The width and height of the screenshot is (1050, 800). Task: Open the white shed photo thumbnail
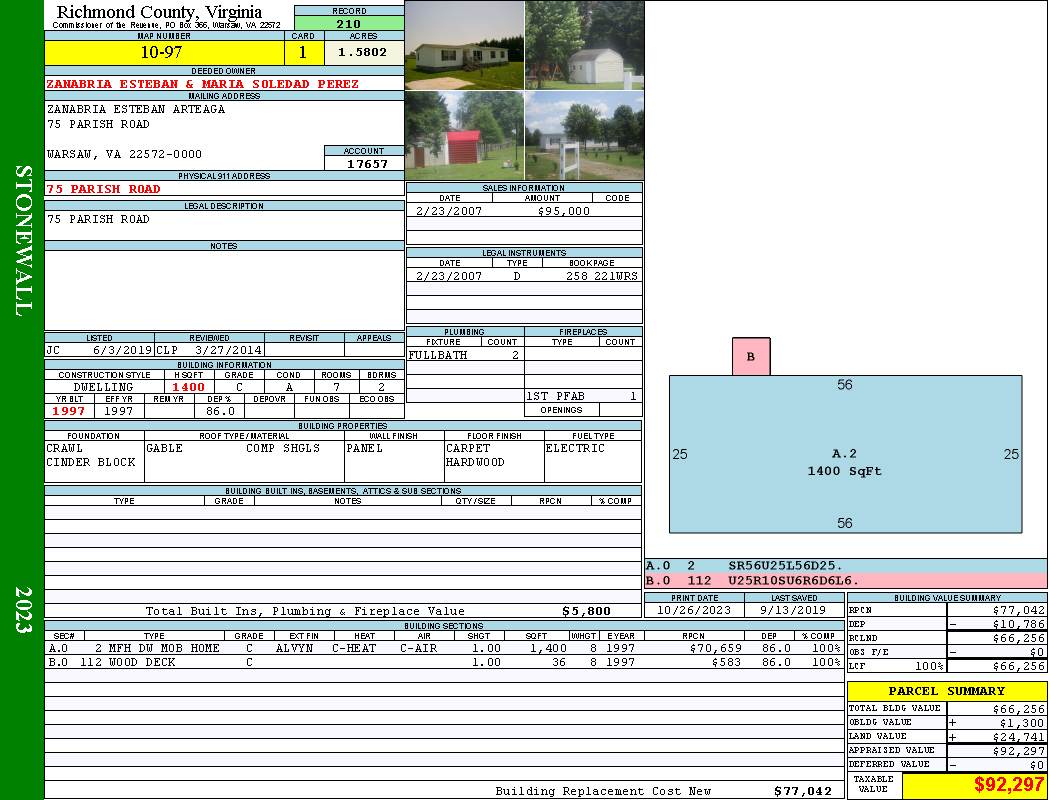(584, 45)
